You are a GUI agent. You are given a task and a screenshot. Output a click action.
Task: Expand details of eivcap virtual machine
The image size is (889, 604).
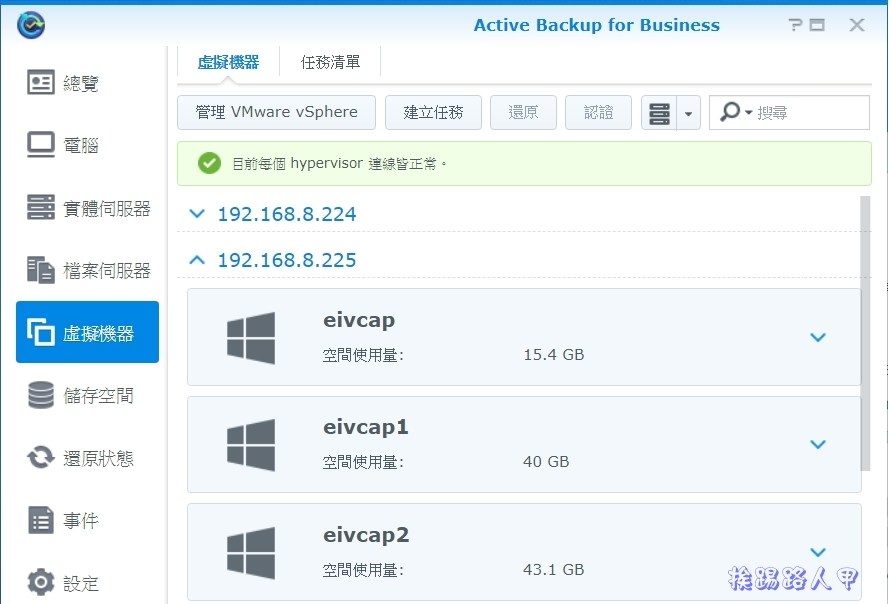coord(818,337)
